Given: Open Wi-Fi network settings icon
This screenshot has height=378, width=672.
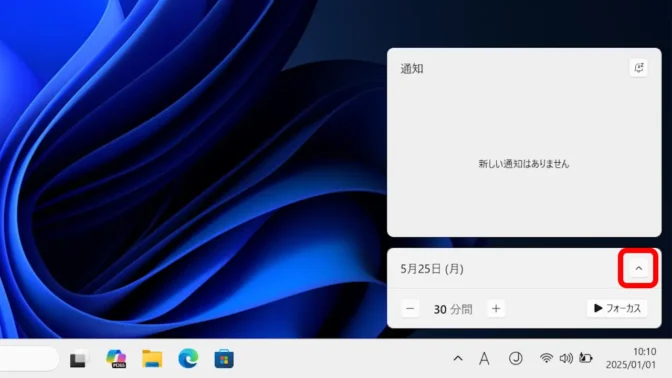Looking at the screenshot, I should 546,358.
